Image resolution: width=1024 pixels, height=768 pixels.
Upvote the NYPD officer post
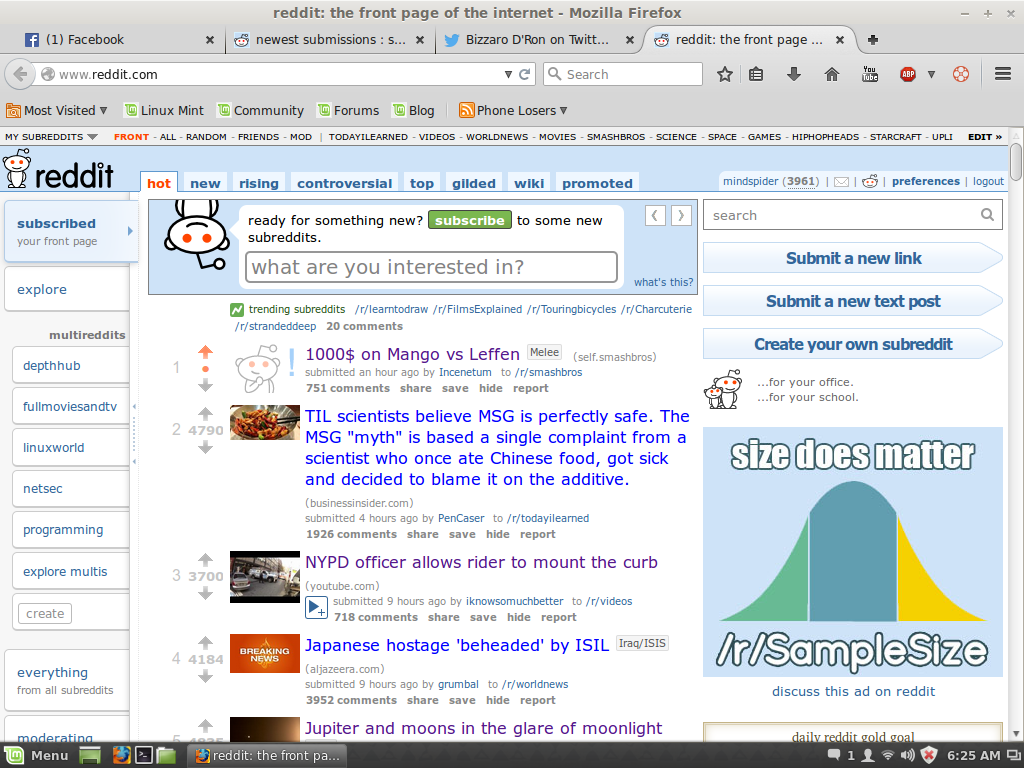tap(206, 560)
